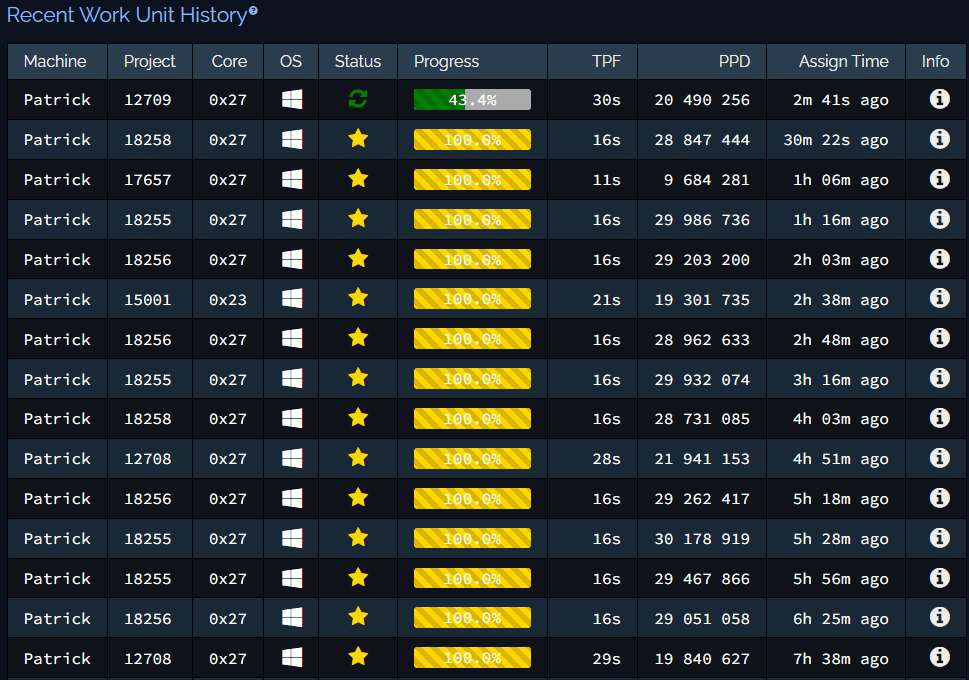The width and height of the screenshot is (969, 680).
Task: Click the Windows OS icon for project 12709
Action: click(x=292, y=100)
